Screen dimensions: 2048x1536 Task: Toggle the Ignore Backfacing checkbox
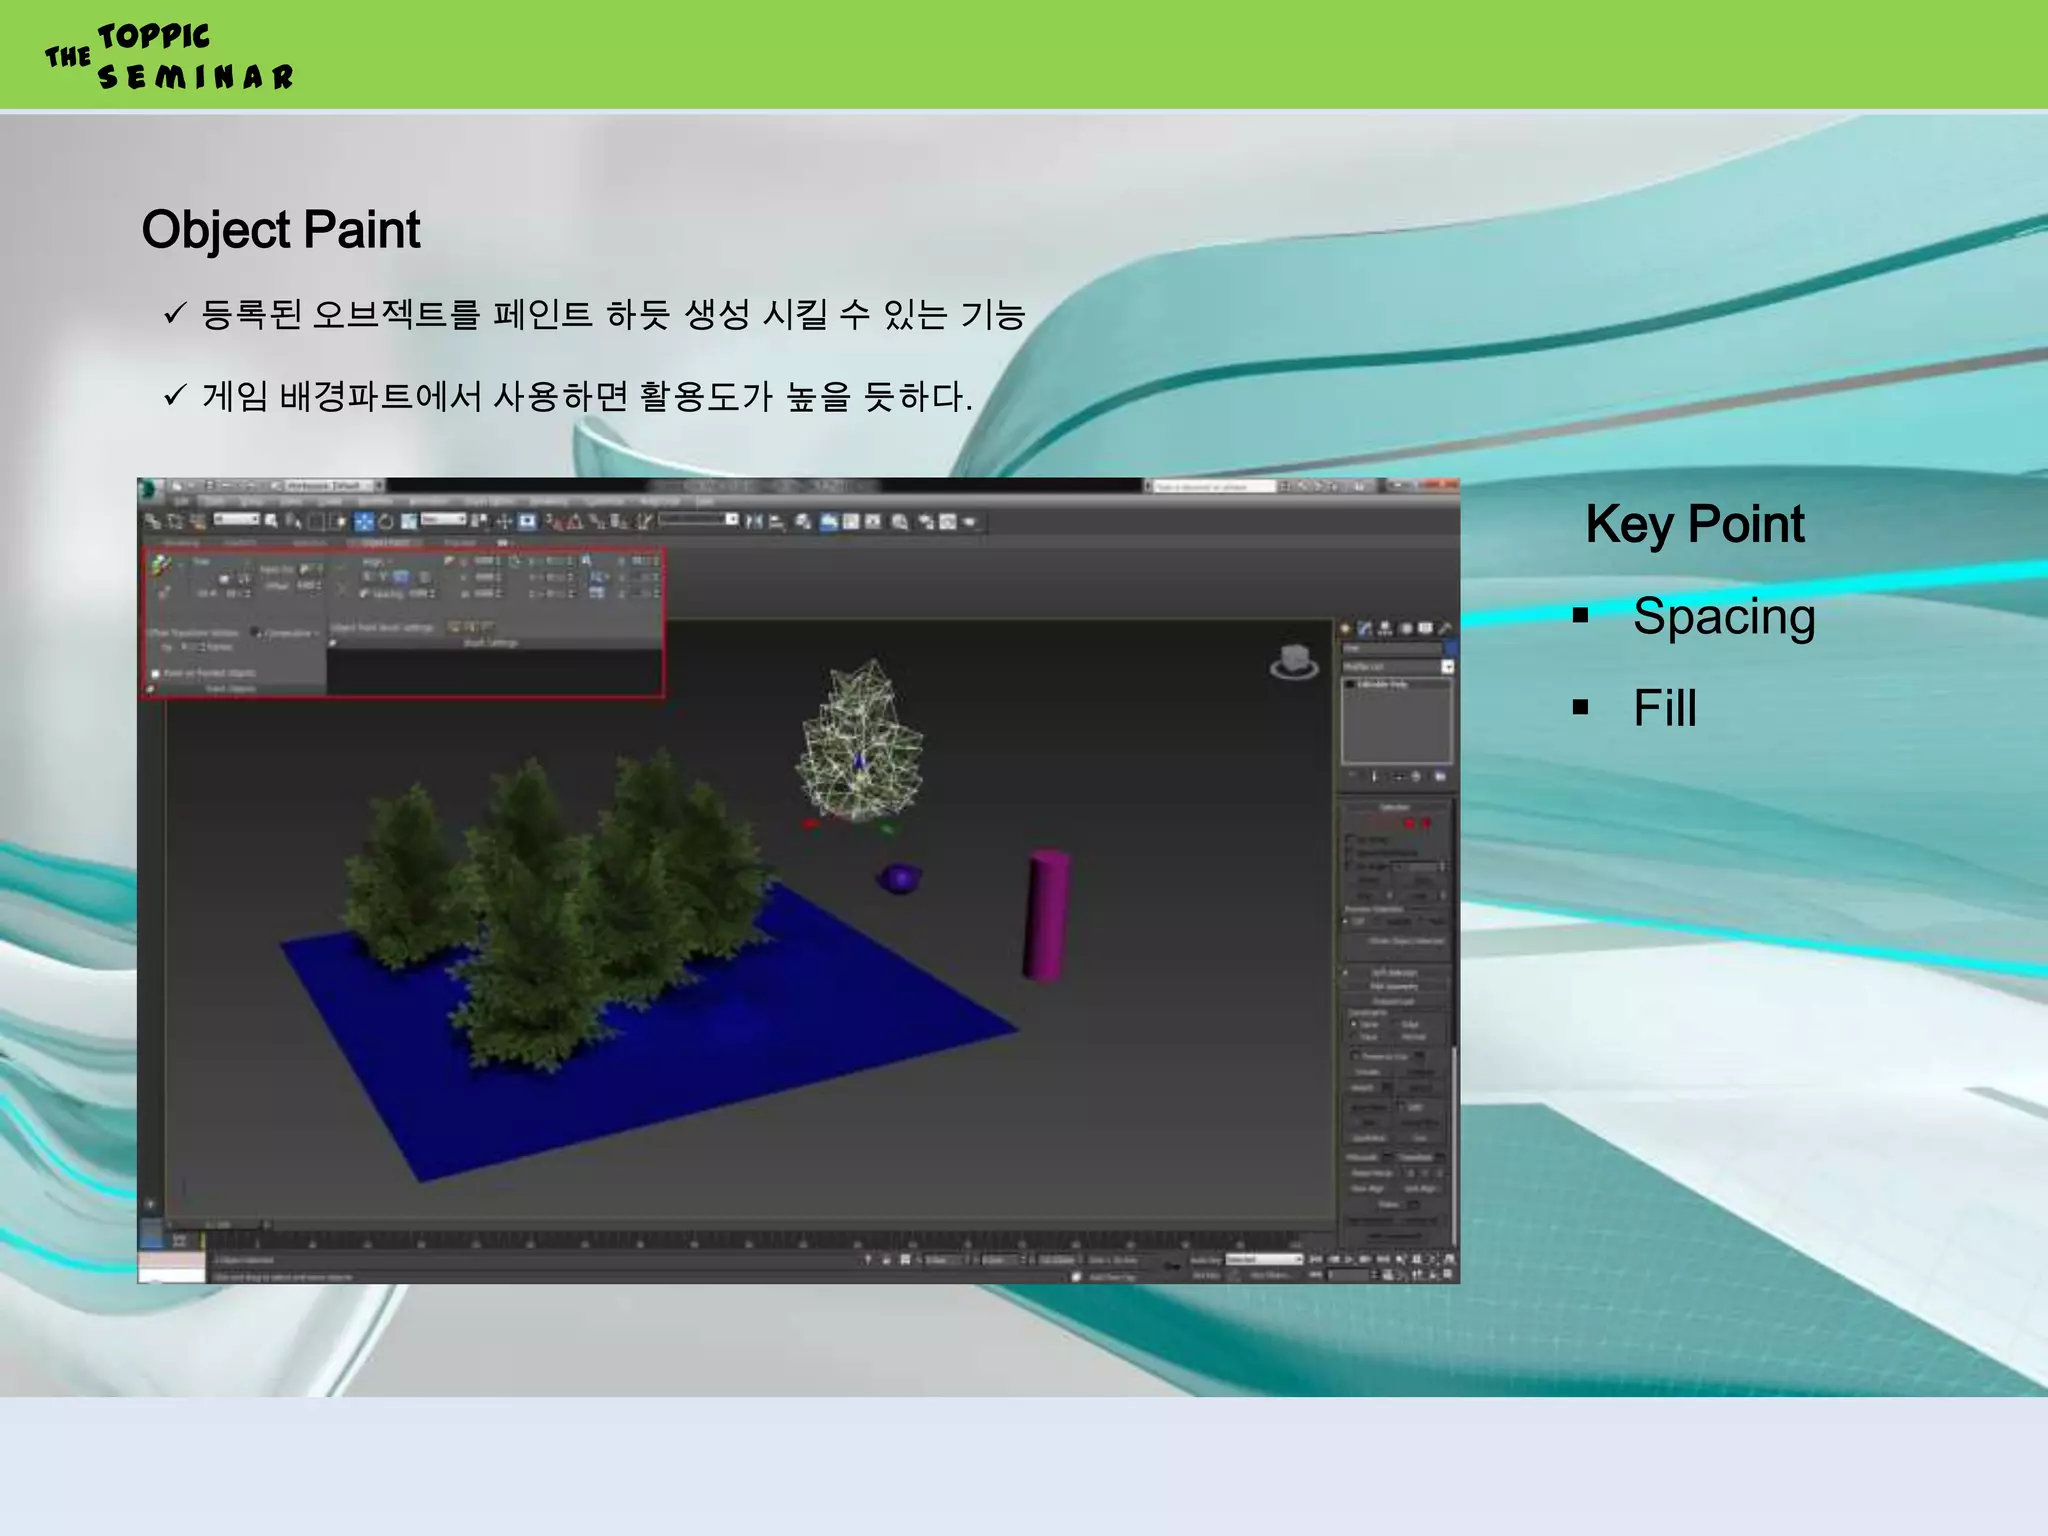pos(1350,853)
